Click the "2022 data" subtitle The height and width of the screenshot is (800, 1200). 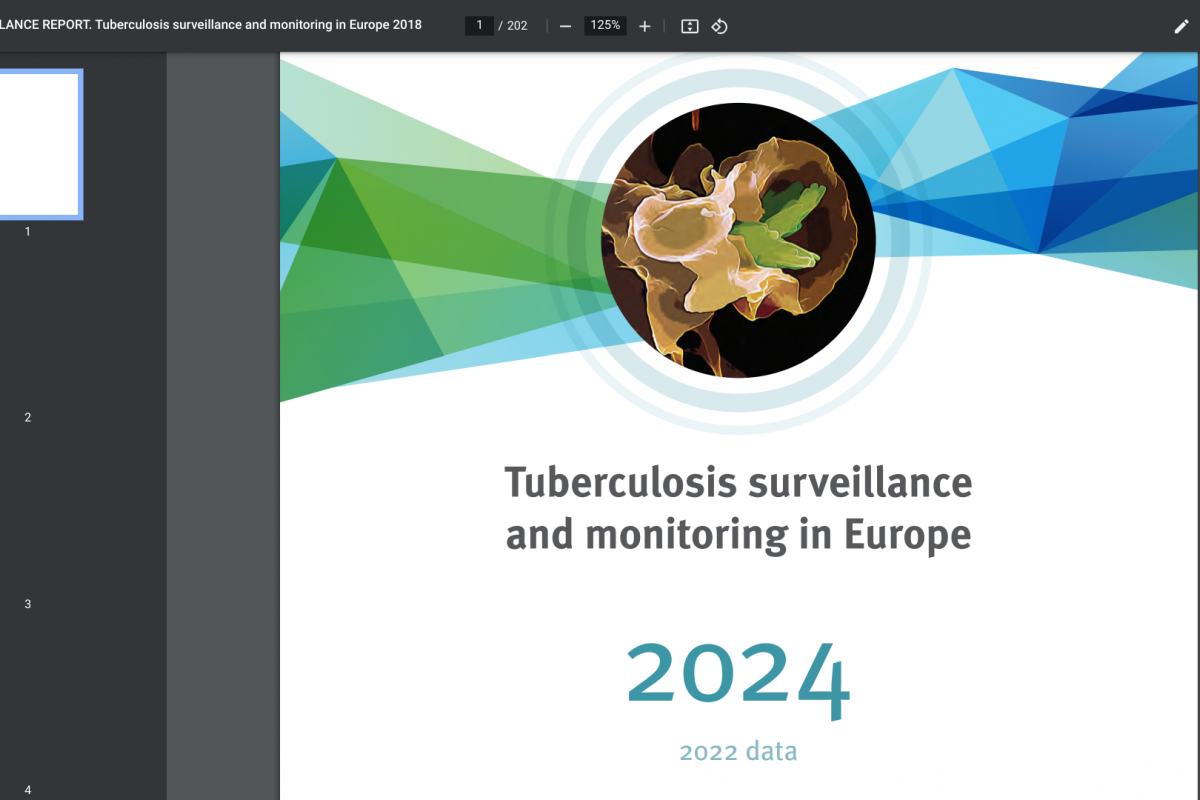click(738, 751)
